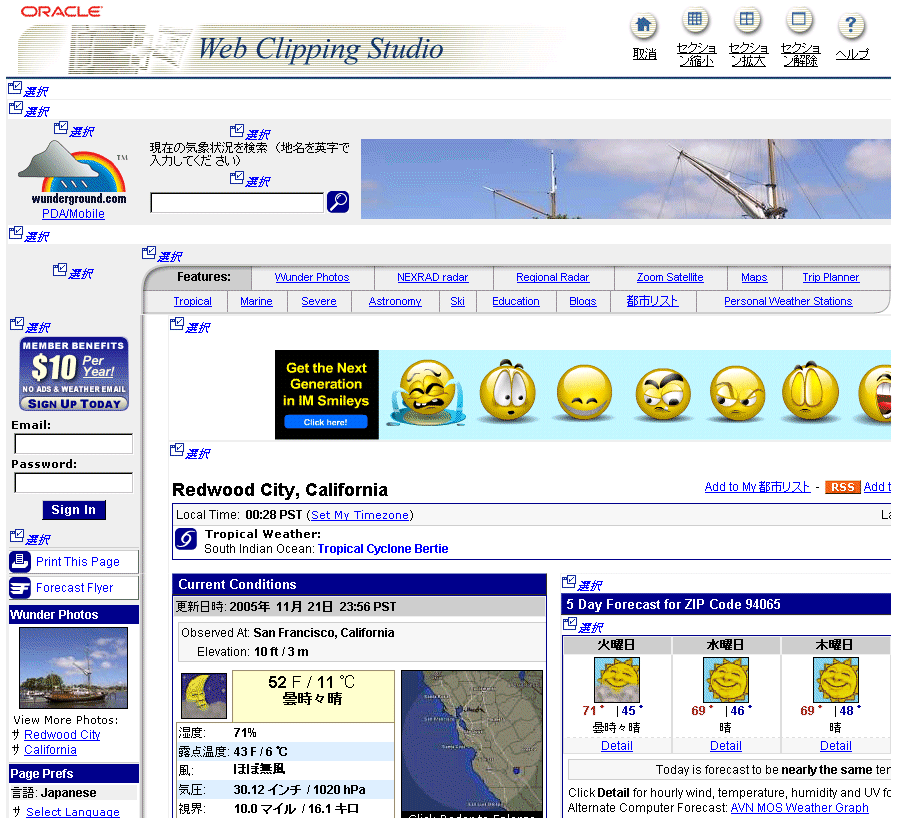
Task: Click the Wunder Photos sailboat thumbnail
Action: (73, 668)
